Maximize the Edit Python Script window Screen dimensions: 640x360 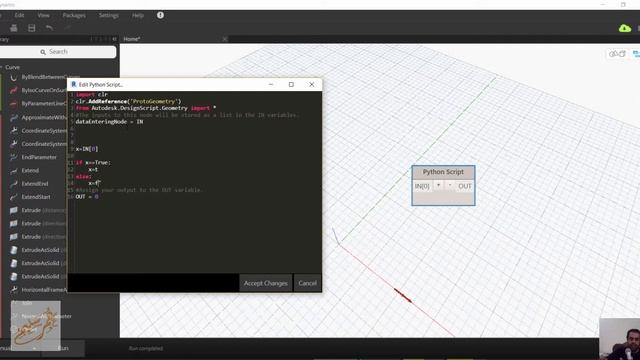point(291,84)
